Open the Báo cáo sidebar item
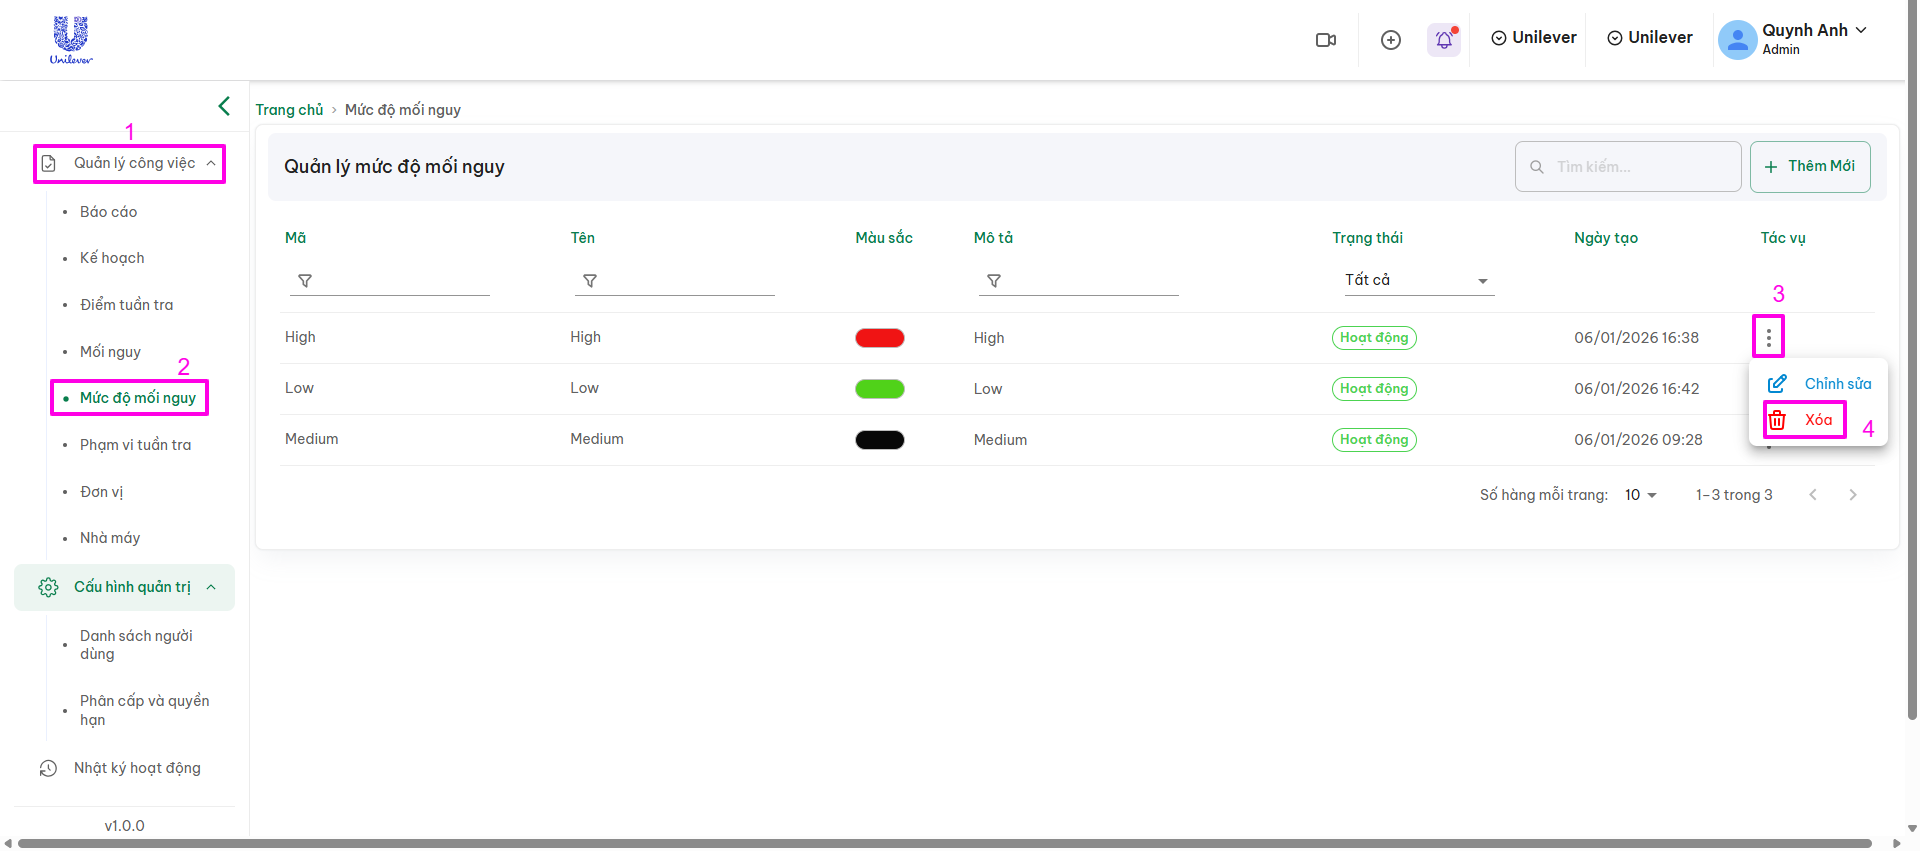The height and width of the screenshot is (851, 1920). pos(108,212)
